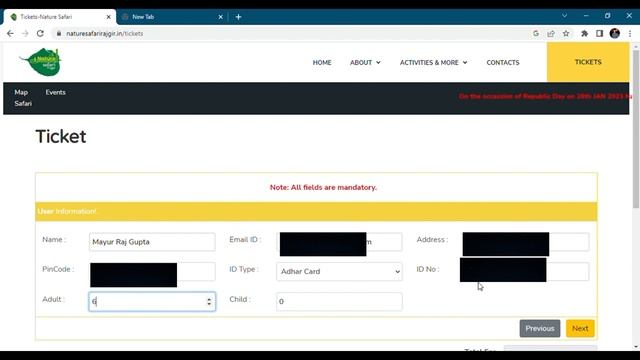Click the Name input field
Image resolution: width=640 pixels, height=360 pixels.
click(152, 242)
